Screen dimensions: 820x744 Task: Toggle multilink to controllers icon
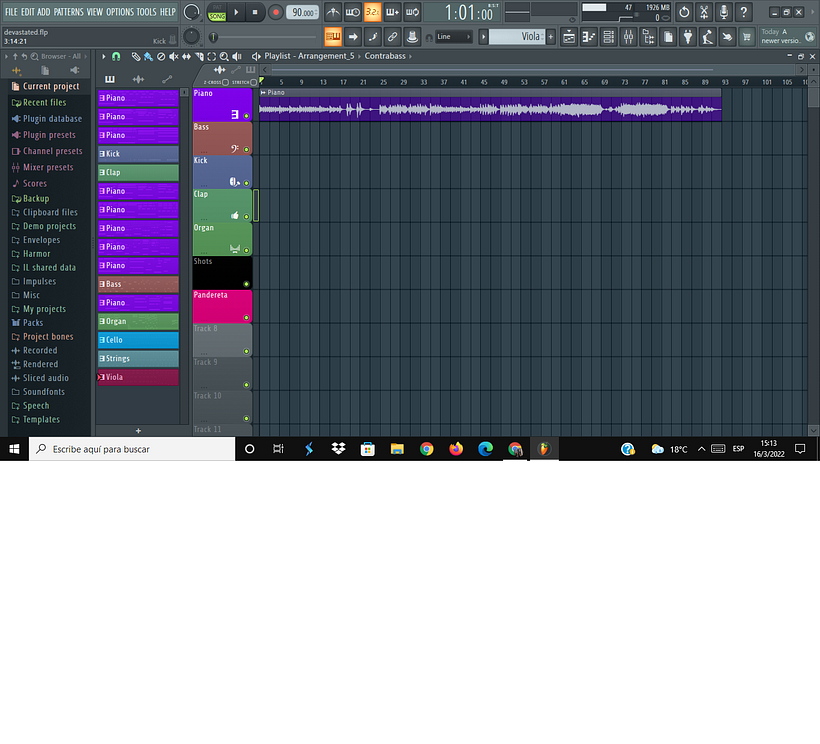click(412, 37)
